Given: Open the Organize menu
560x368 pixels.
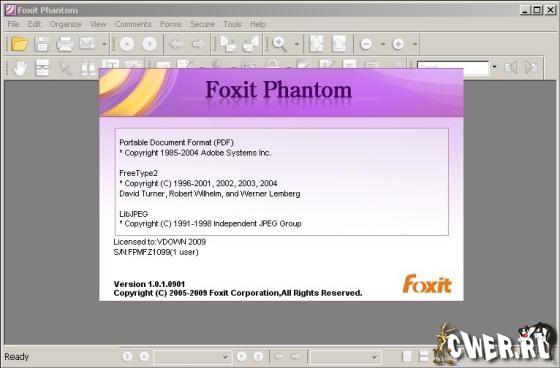Looking at the screenshot, I should tap(65, 24).
